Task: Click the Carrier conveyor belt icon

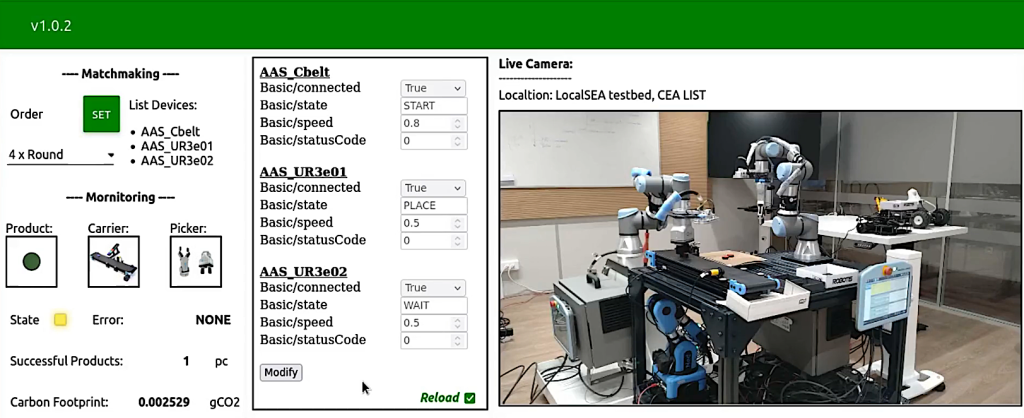Action: coord(113,262)
